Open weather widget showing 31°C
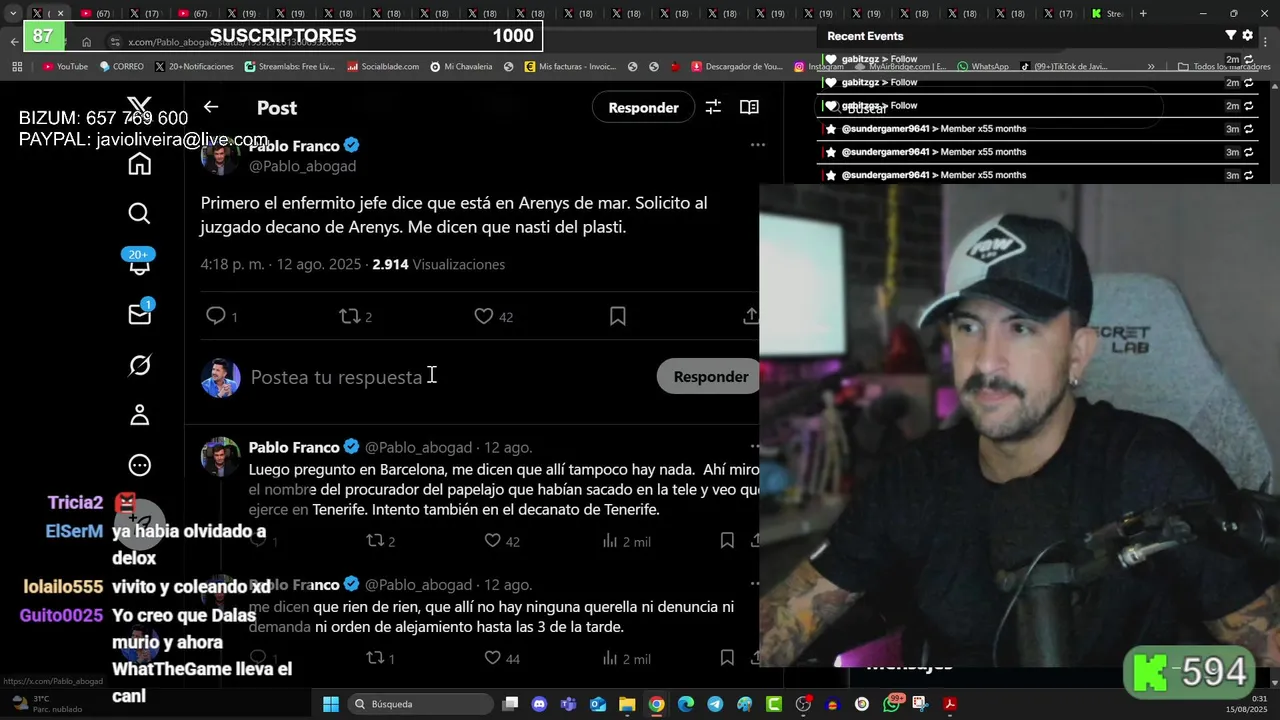The image size is (1280, 720). click(40, 704)
